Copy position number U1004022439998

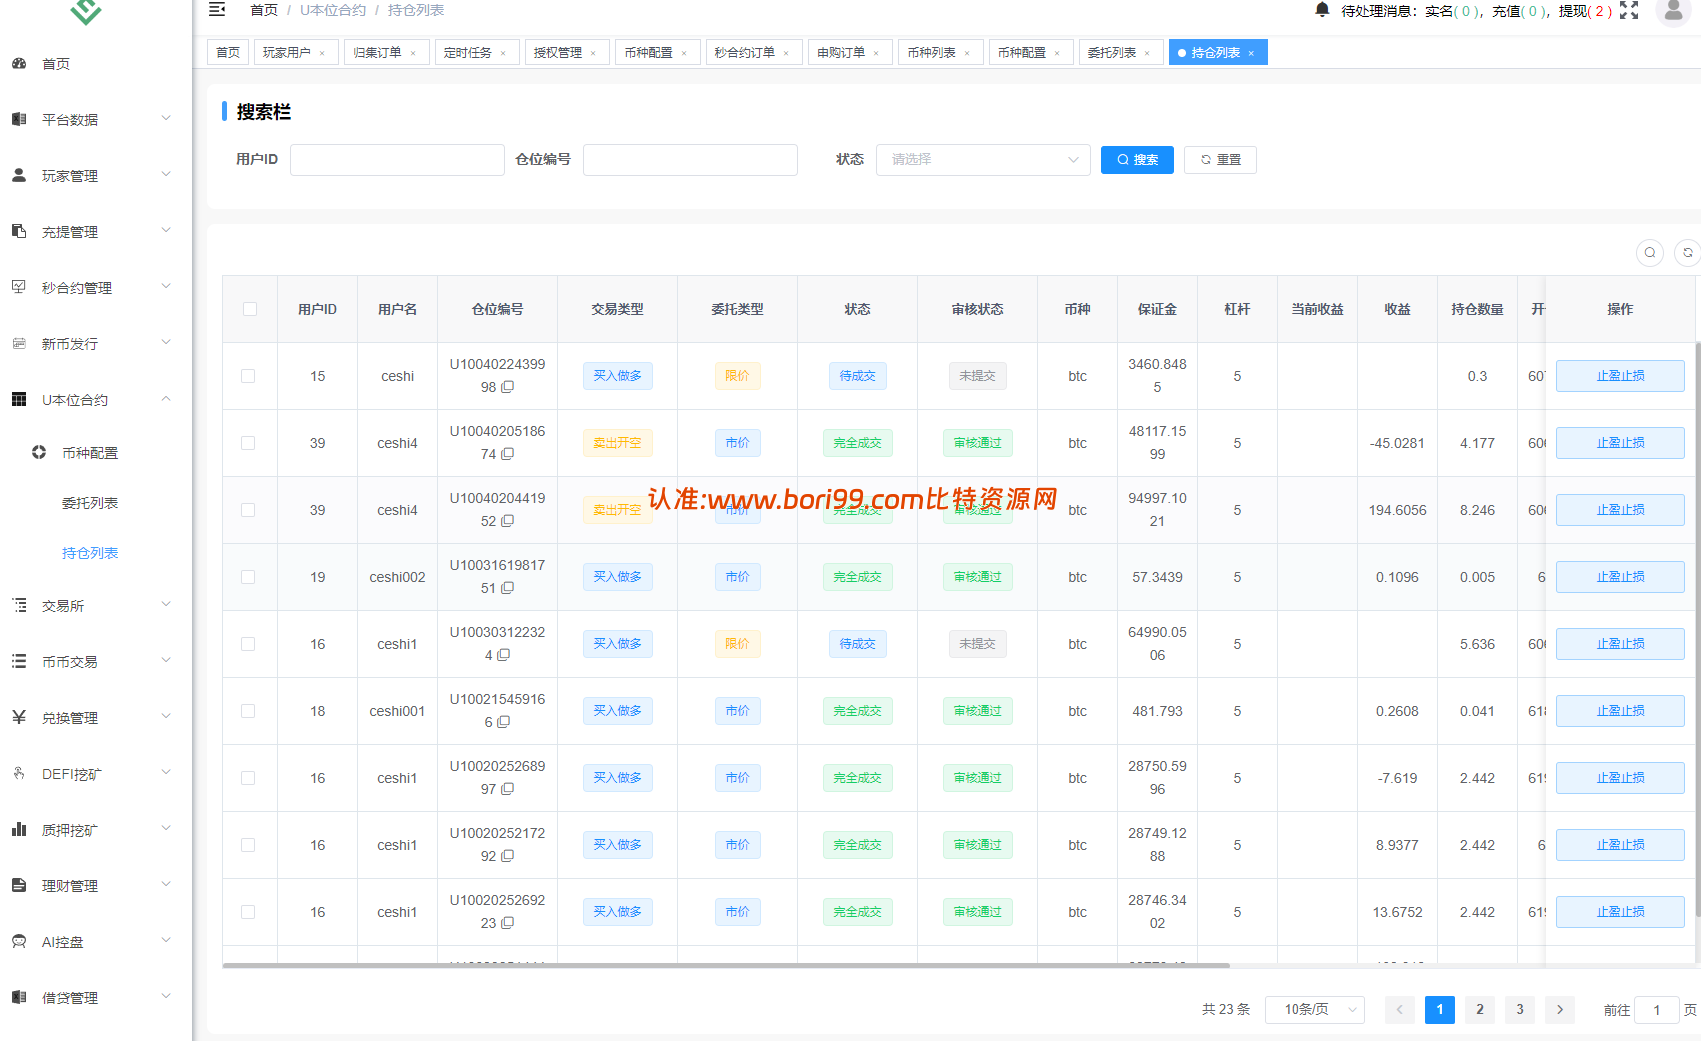[x=507, y=387]
